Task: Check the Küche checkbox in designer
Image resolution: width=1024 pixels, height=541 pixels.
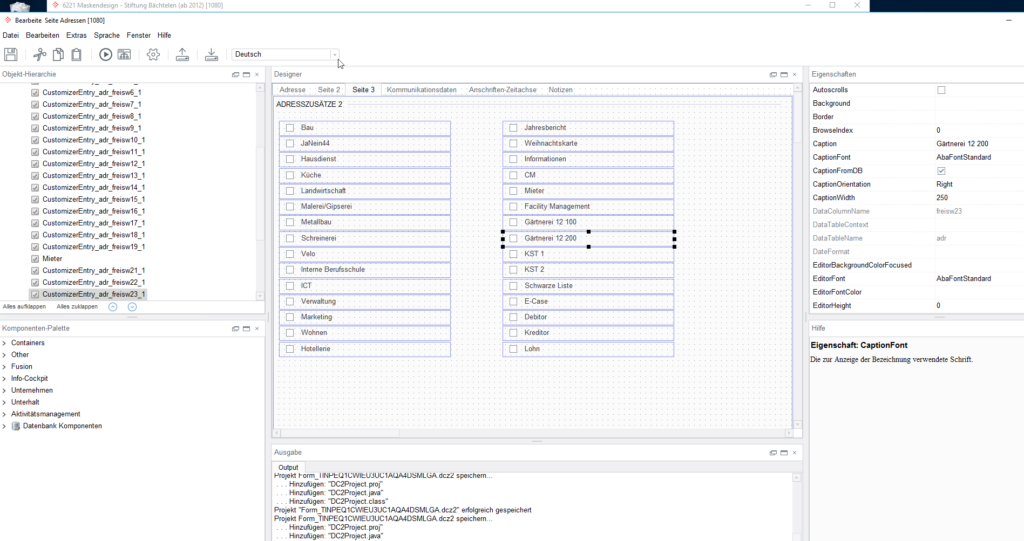Action: pyautogui.click(x=290, y=175)
